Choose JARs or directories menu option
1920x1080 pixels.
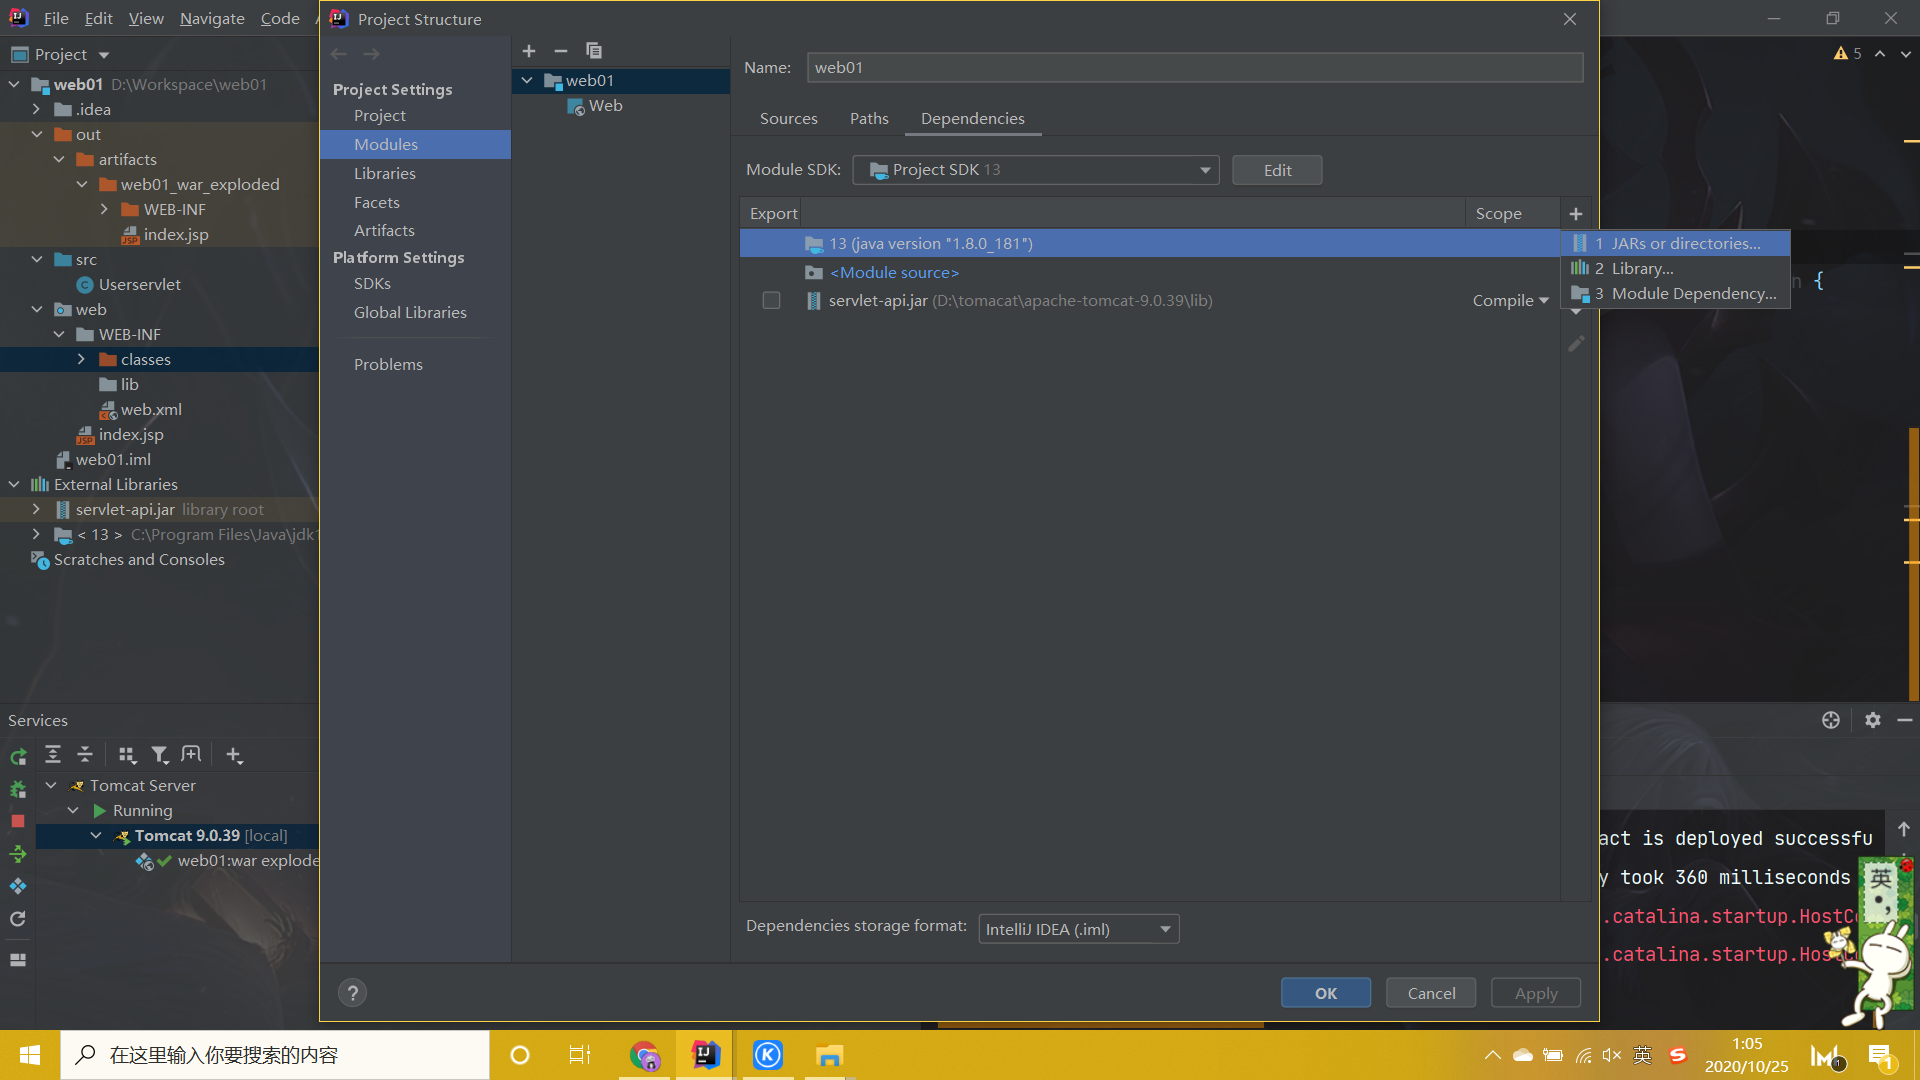(1676, 243)
